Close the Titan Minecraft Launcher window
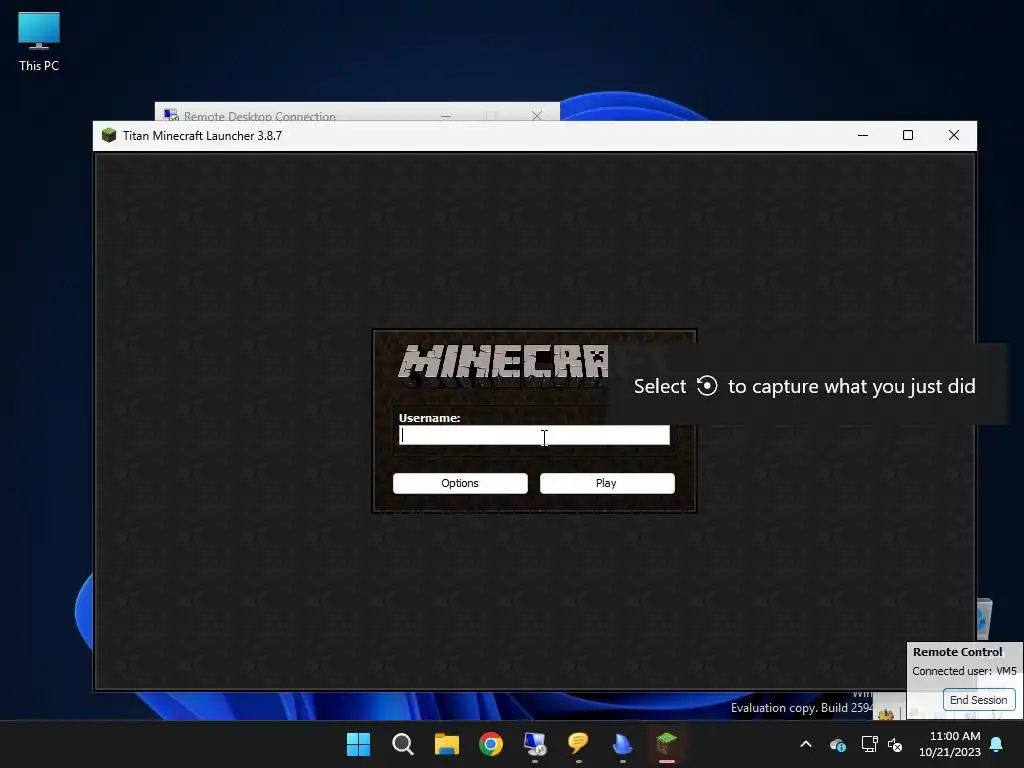 coord(953,135)
